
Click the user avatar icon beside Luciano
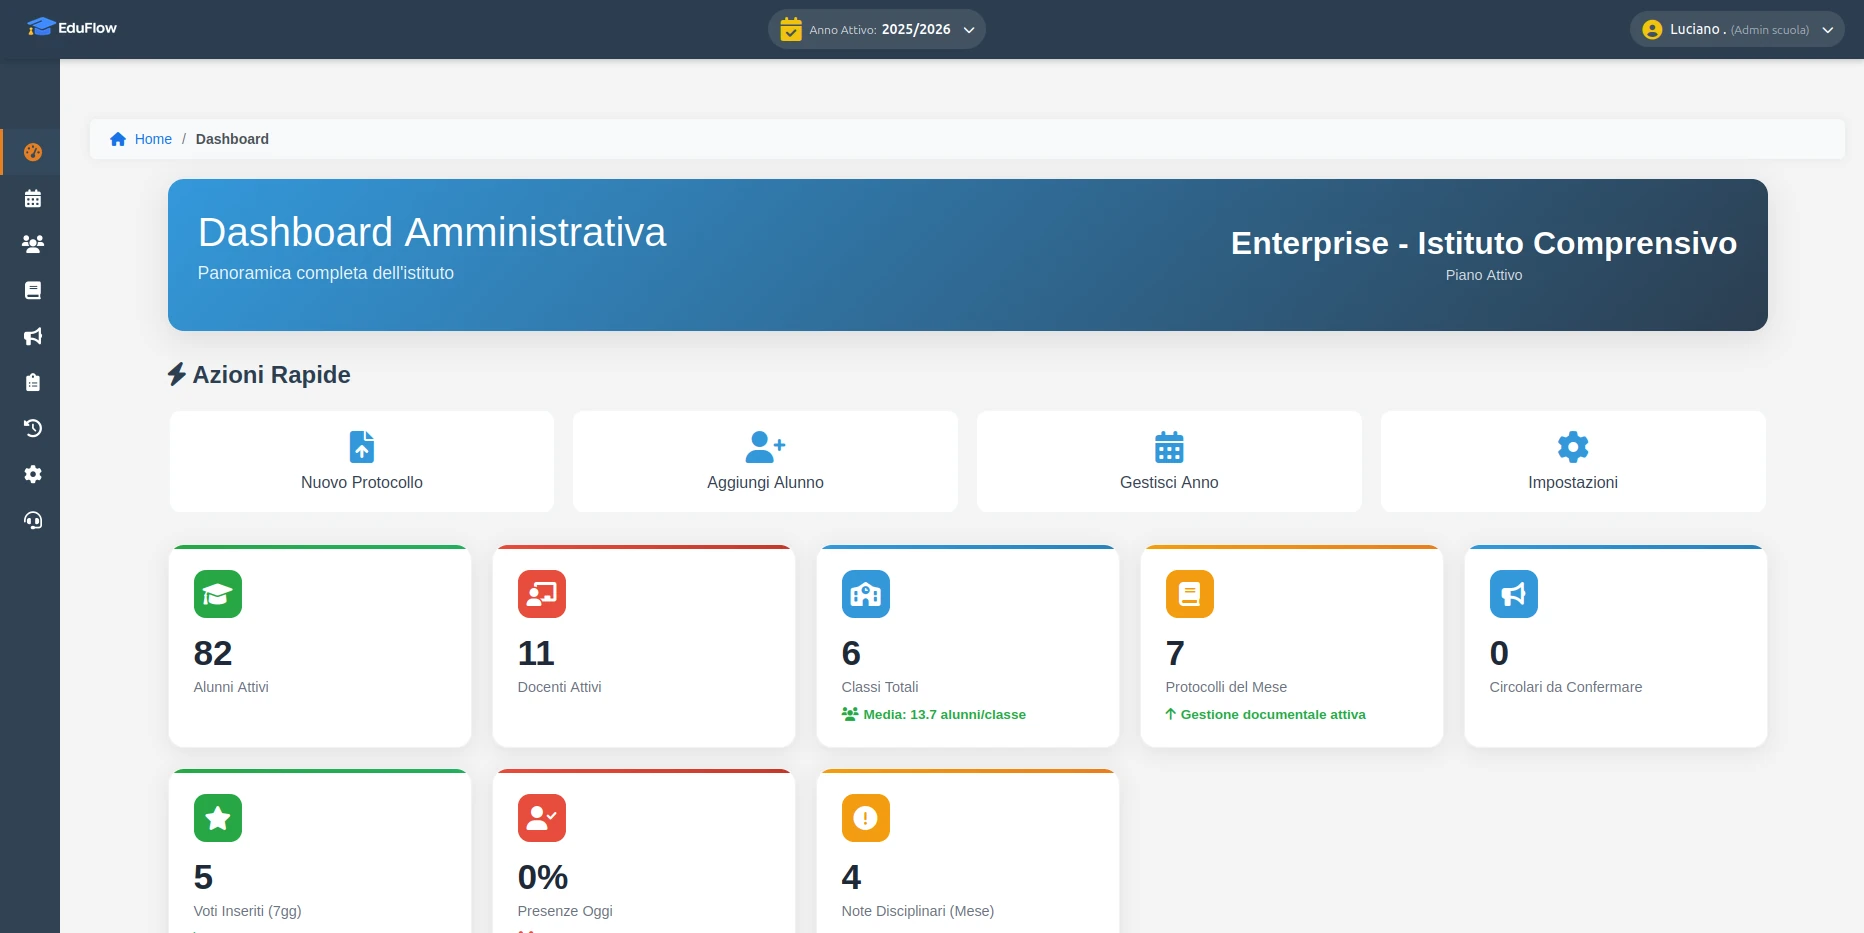[1652, 30]
